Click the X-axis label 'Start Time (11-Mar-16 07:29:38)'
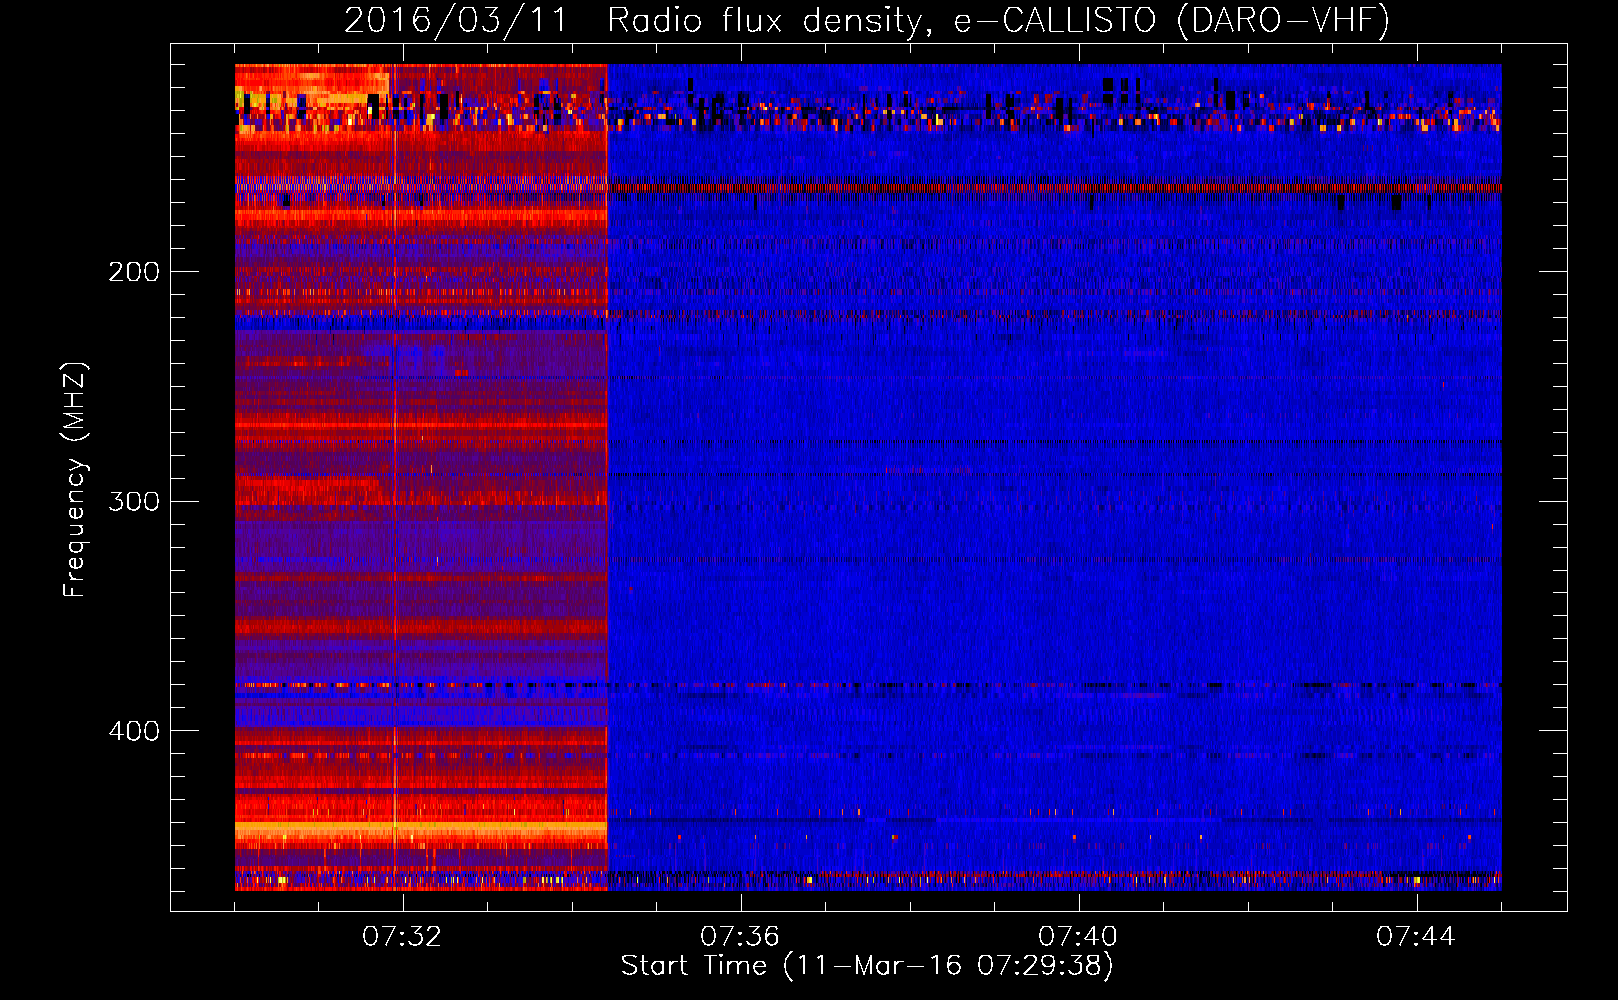The image size is (1618, 1000). [x=867, y=966]
